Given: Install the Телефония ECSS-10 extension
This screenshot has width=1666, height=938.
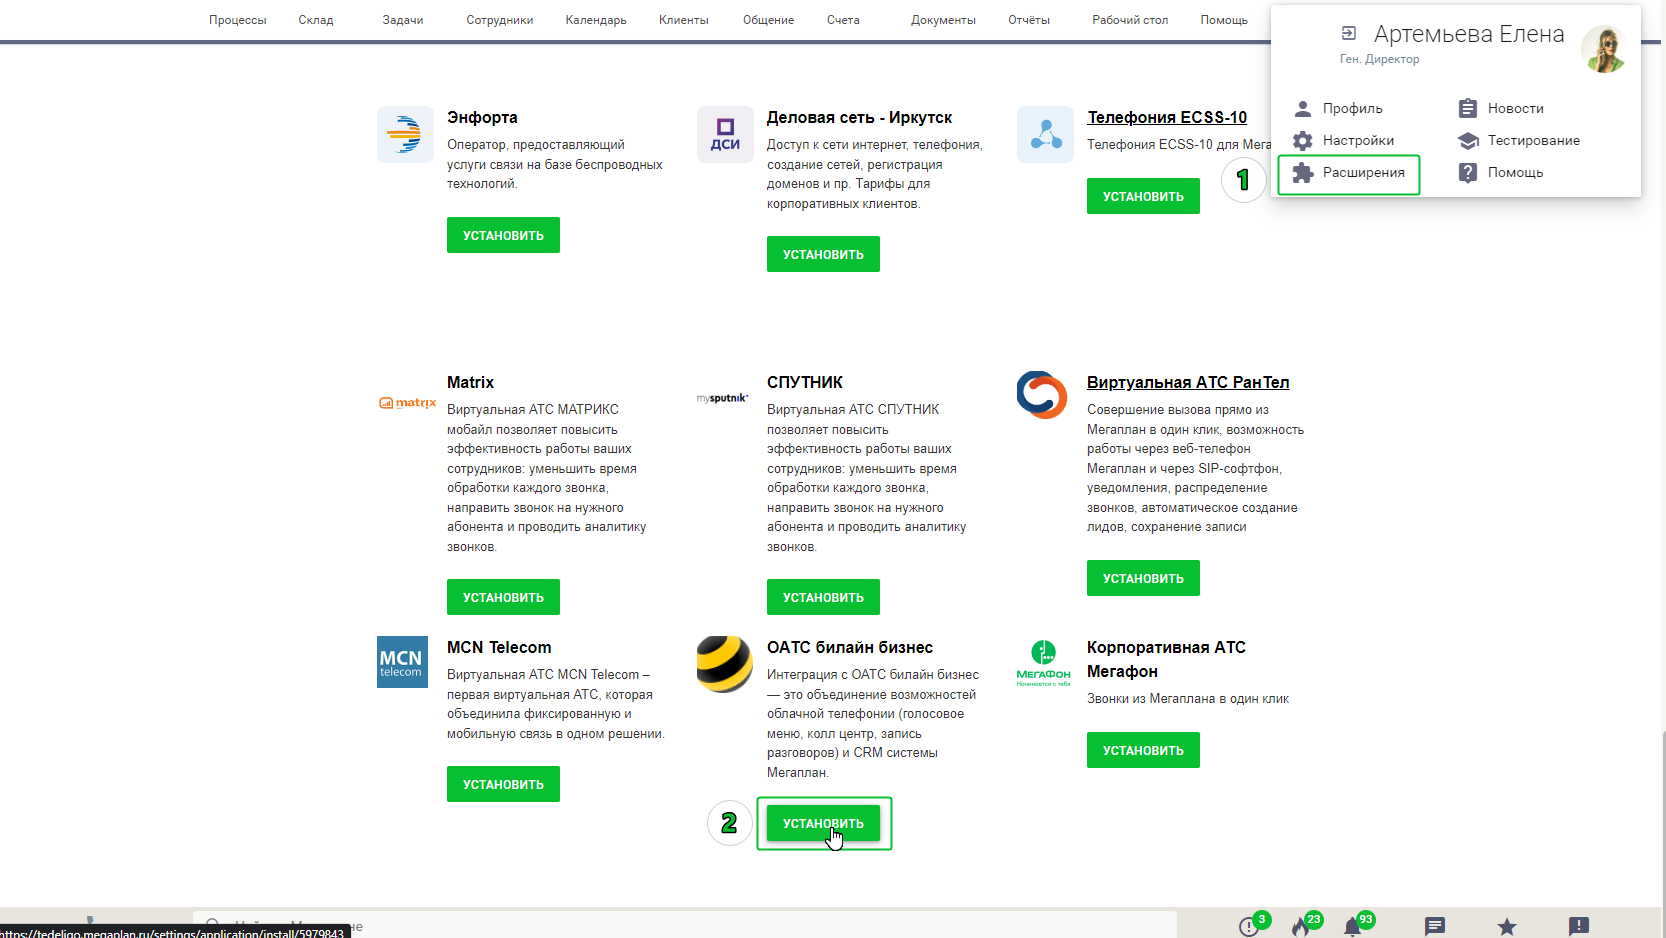Looking at the screenshot, I should pos(1143,196).
